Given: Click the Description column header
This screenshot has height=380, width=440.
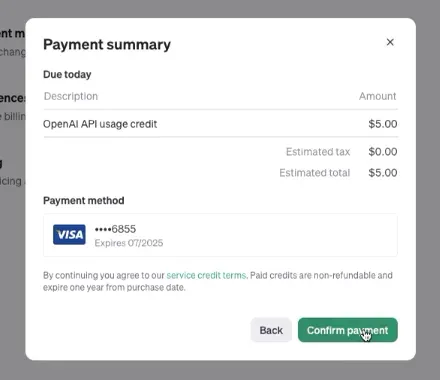Looking at the screenshot, I should click(x=71, y=96).
